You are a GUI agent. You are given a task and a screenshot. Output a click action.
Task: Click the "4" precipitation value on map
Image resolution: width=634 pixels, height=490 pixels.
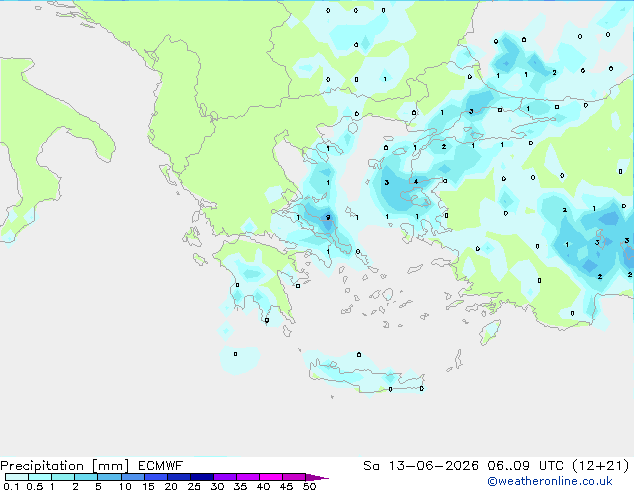(416, 182)
